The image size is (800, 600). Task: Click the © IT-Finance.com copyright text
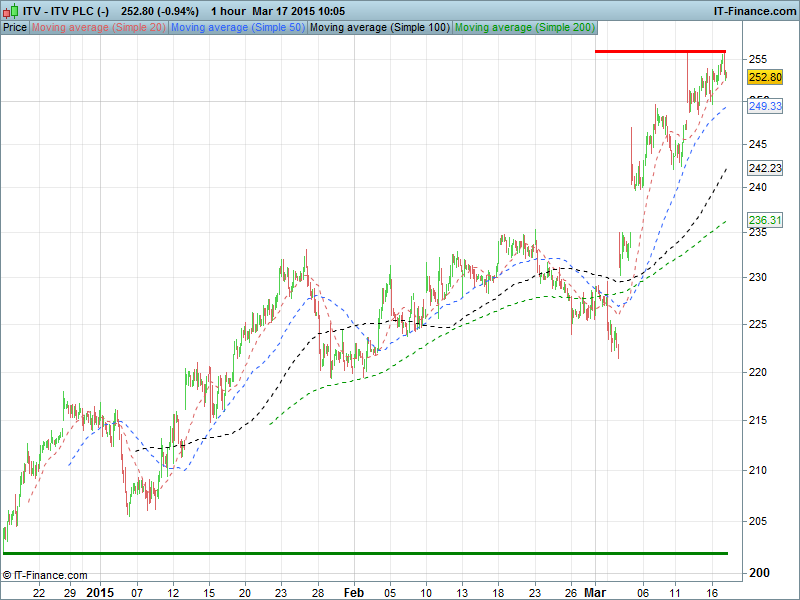pyautogui.click(x=45, y=575)
